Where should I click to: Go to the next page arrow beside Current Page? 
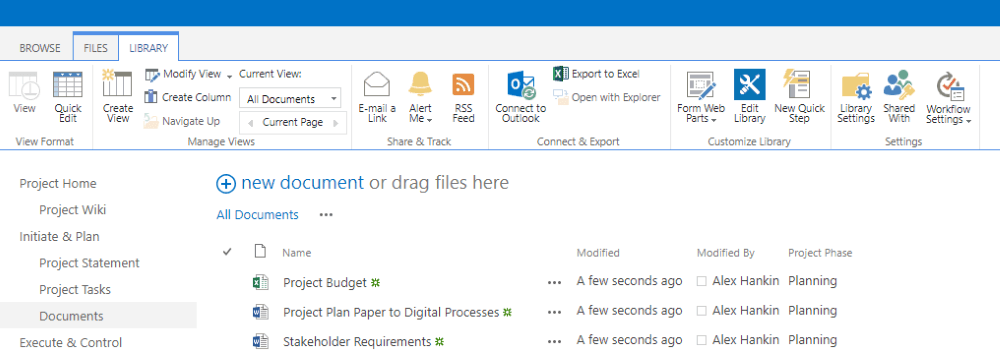(x=335, y=122)
